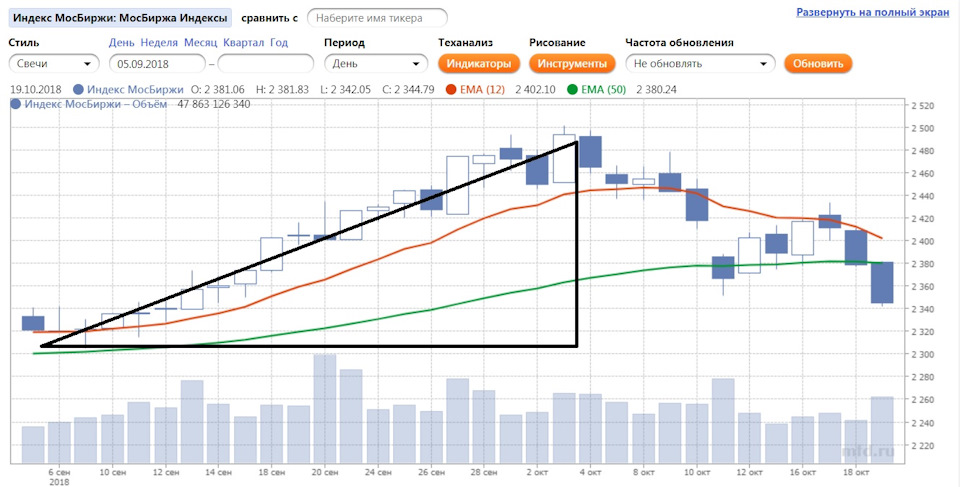Click the 19.10.2018 date label
This screenshot has height=487, width=960.
click(x=36, y=89)
